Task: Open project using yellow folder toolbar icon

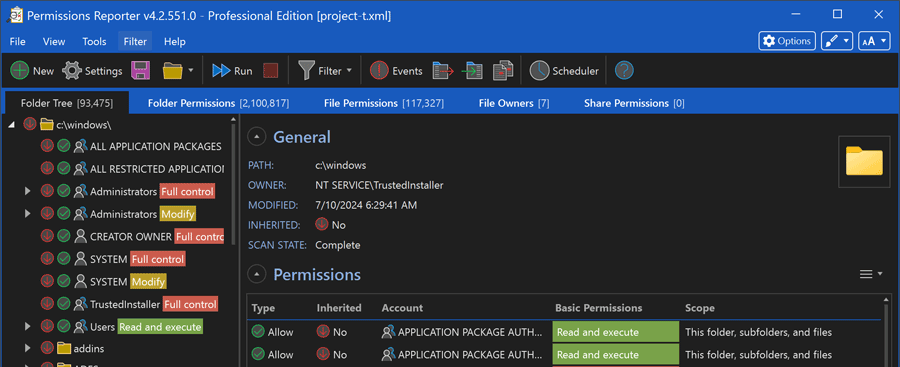Action: click(172, 71)
